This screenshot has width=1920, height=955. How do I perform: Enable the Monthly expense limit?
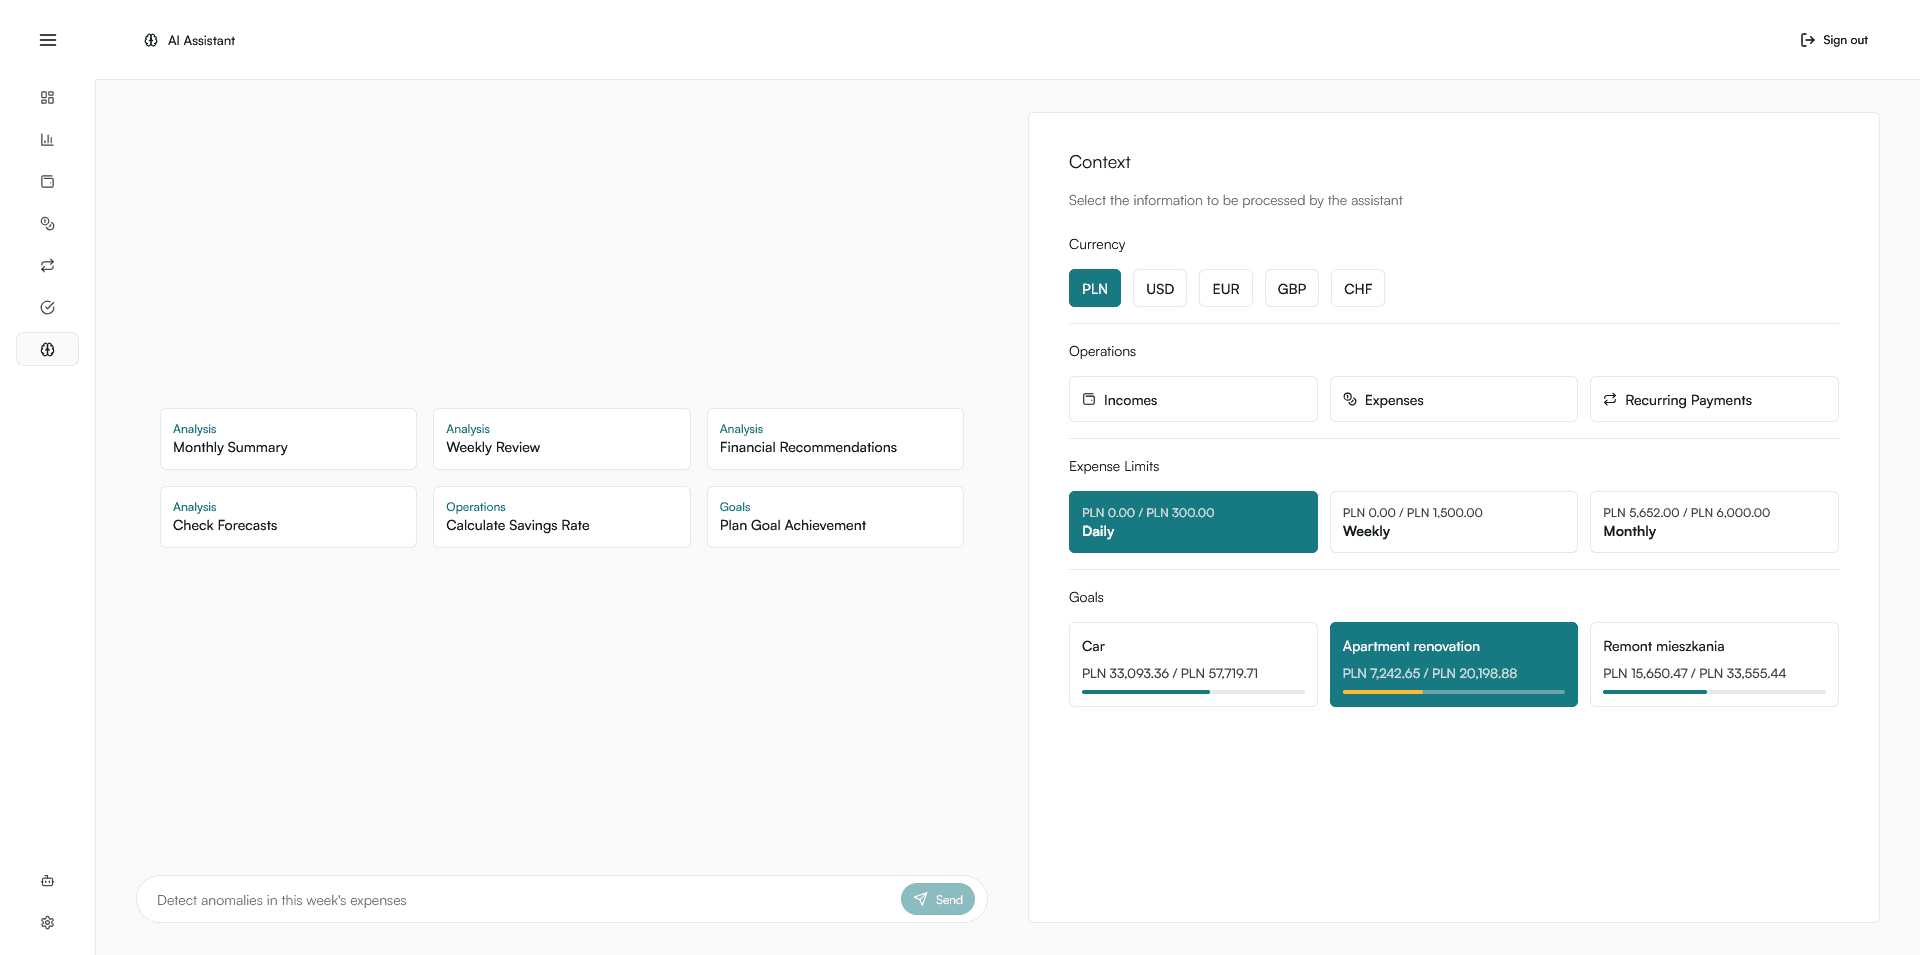1713,521
